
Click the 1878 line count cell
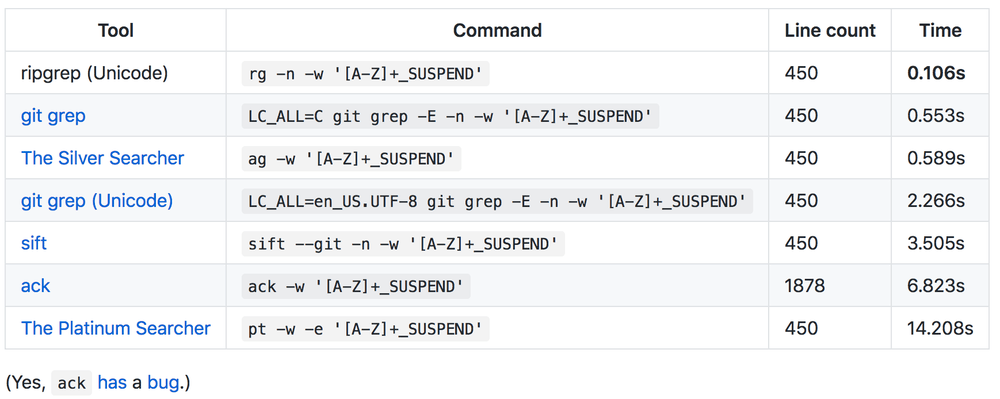click(x=805, y=286)
